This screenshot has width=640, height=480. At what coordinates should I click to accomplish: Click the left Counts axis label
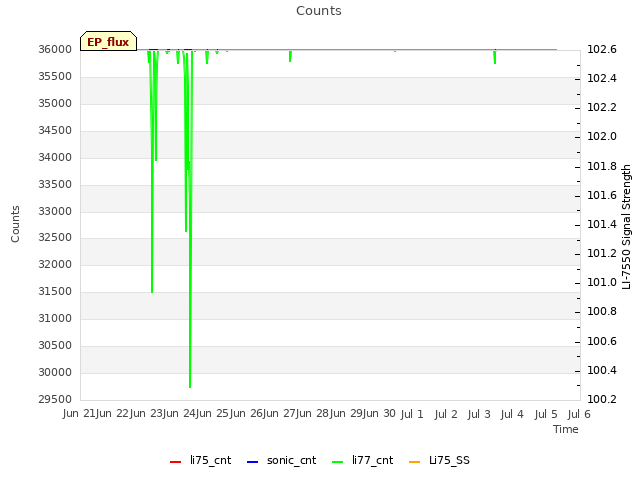click(15, 224)
